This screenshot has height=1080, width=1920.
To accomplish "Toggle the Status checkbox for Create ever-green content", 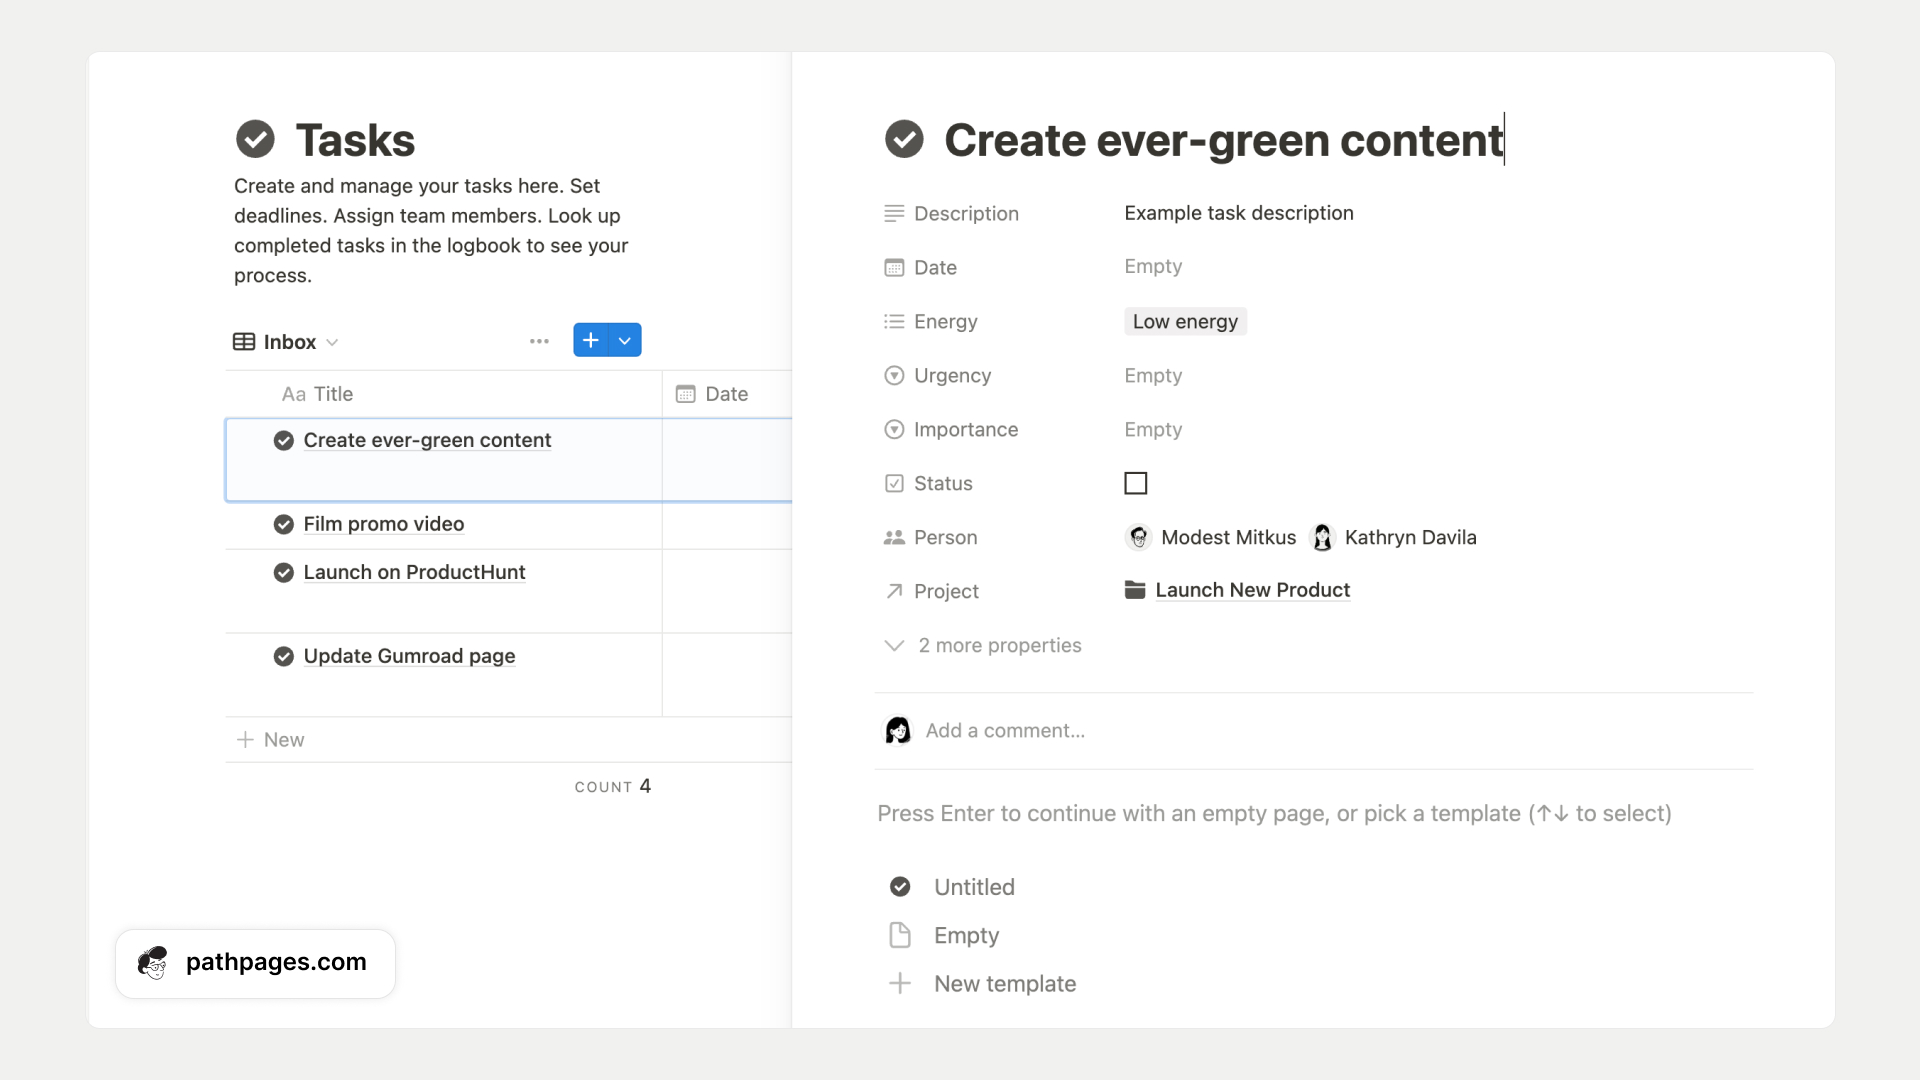I will (1136, 483).
